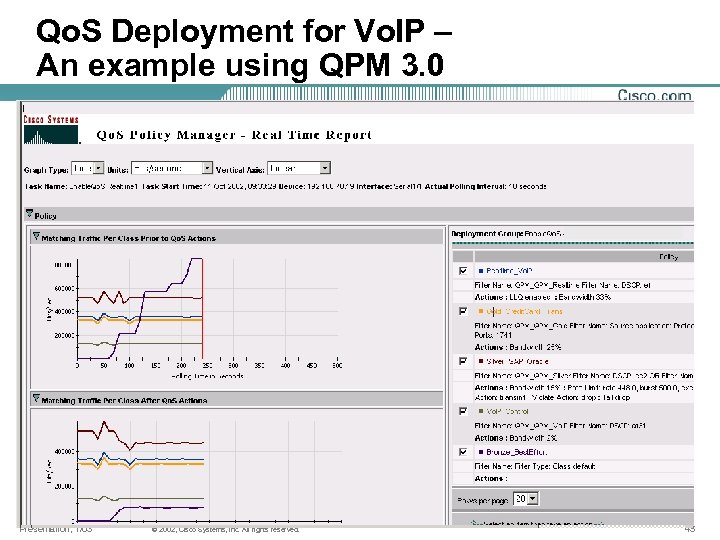
Task: Click Realtime policy Actions LLQ bandwidth text
Action: pyautogui.click(x=542, y=297)
